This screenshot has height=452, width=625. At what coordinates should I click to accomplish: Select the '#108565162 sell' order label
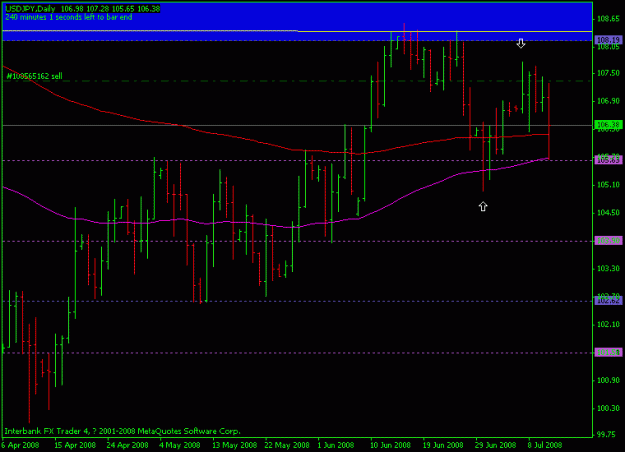(x=35, y=76)
